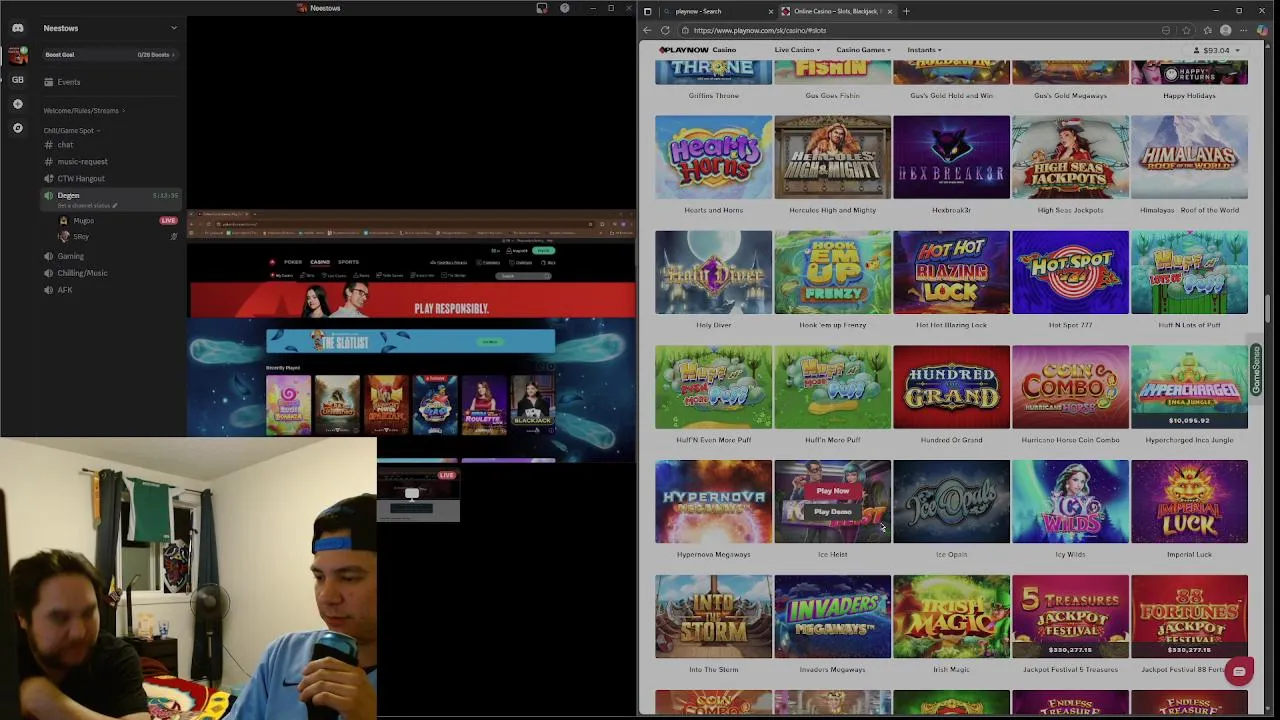Switch to the Online Casino browser tab
Screen dimensions: 1280x720
(x=836, y=11)
